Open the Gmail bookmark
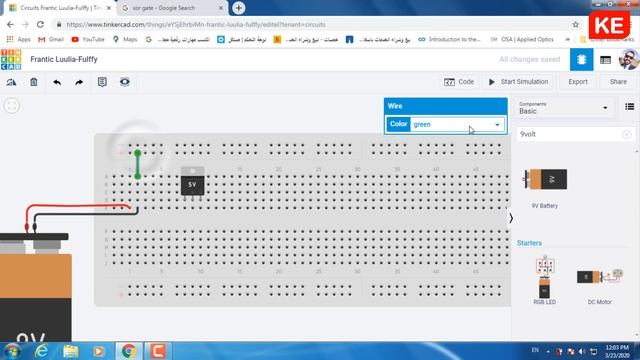640x360 pixels. (x=51, y=40)
